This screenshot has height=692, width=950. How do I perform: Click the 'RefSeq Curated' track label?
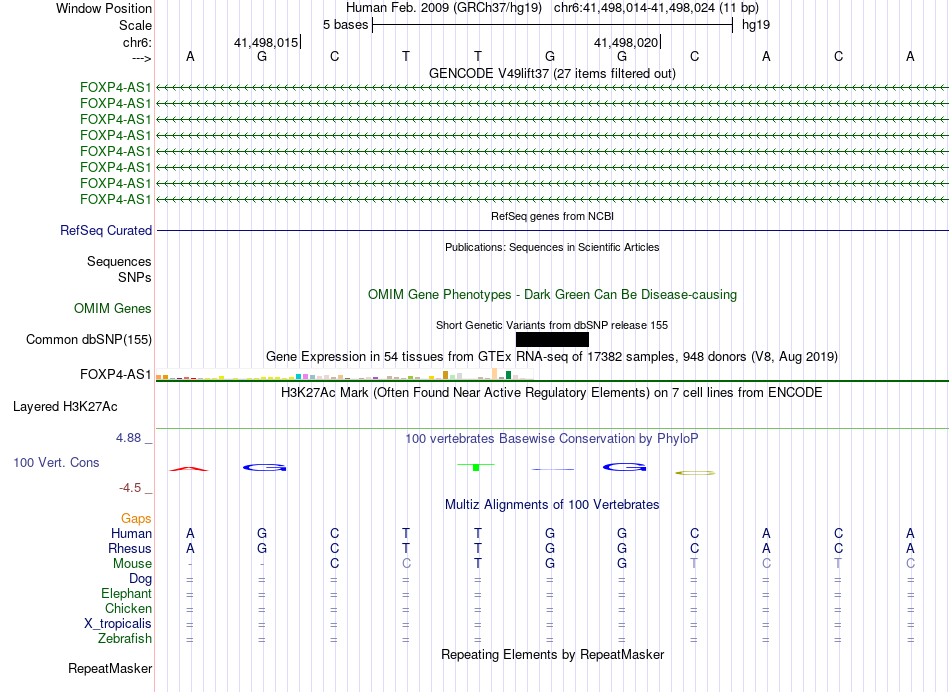point(106,230)
